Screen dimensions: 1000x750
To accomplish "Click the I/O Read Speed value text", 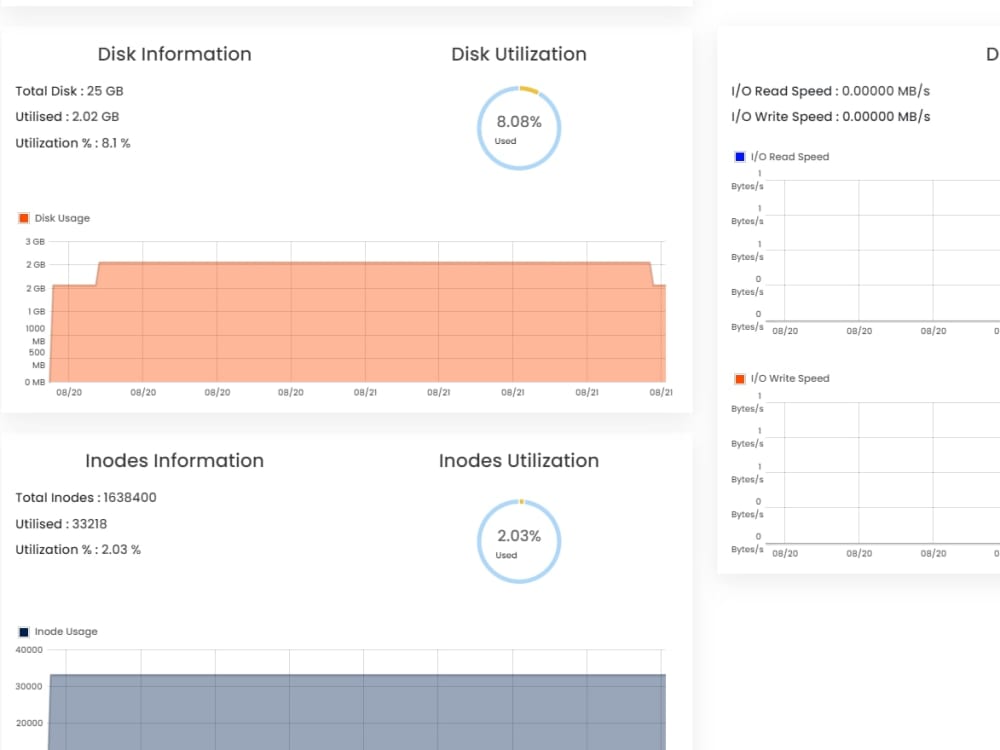I will click(x=831, y=90).
